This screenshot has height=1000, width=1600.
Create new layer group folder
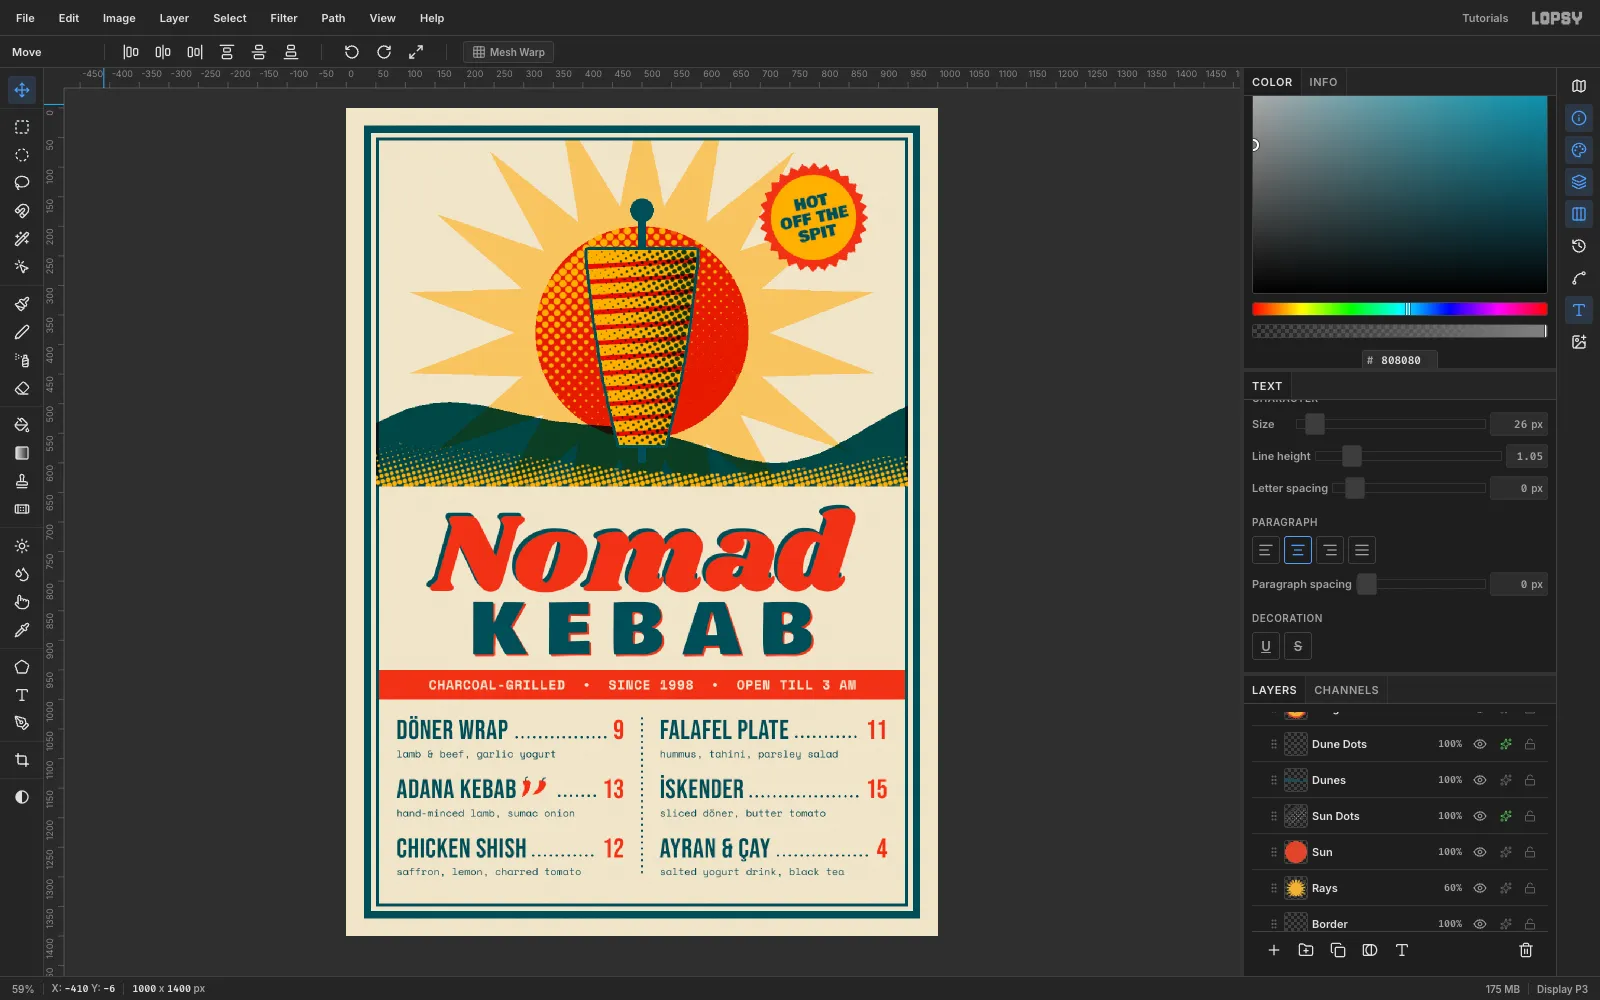(1306, 950)
